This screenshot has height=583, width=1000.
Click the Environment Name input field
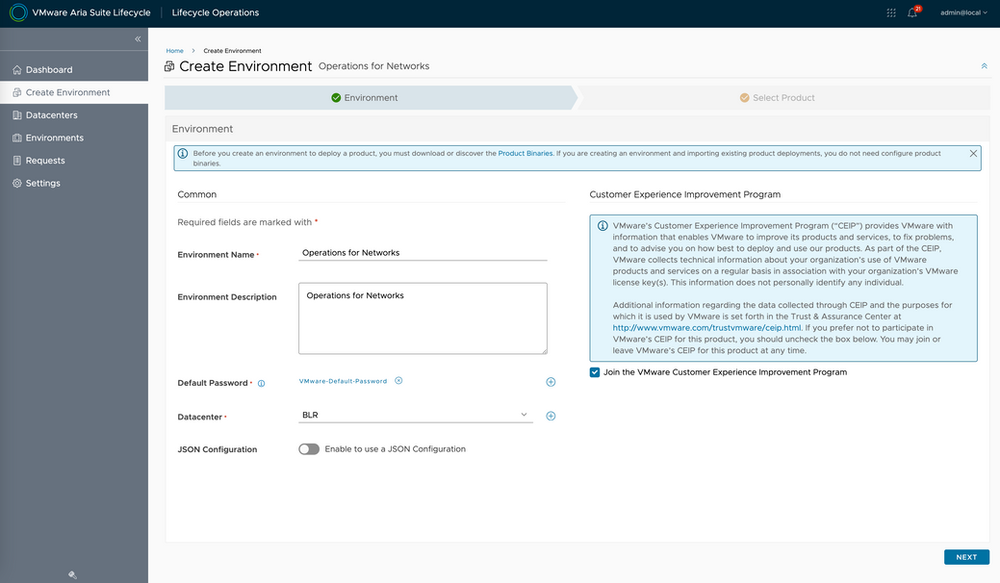423,253
